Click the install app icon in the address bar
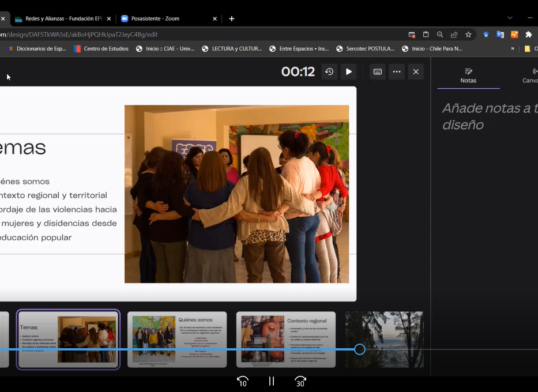538x392 pixels. point(426,34)
